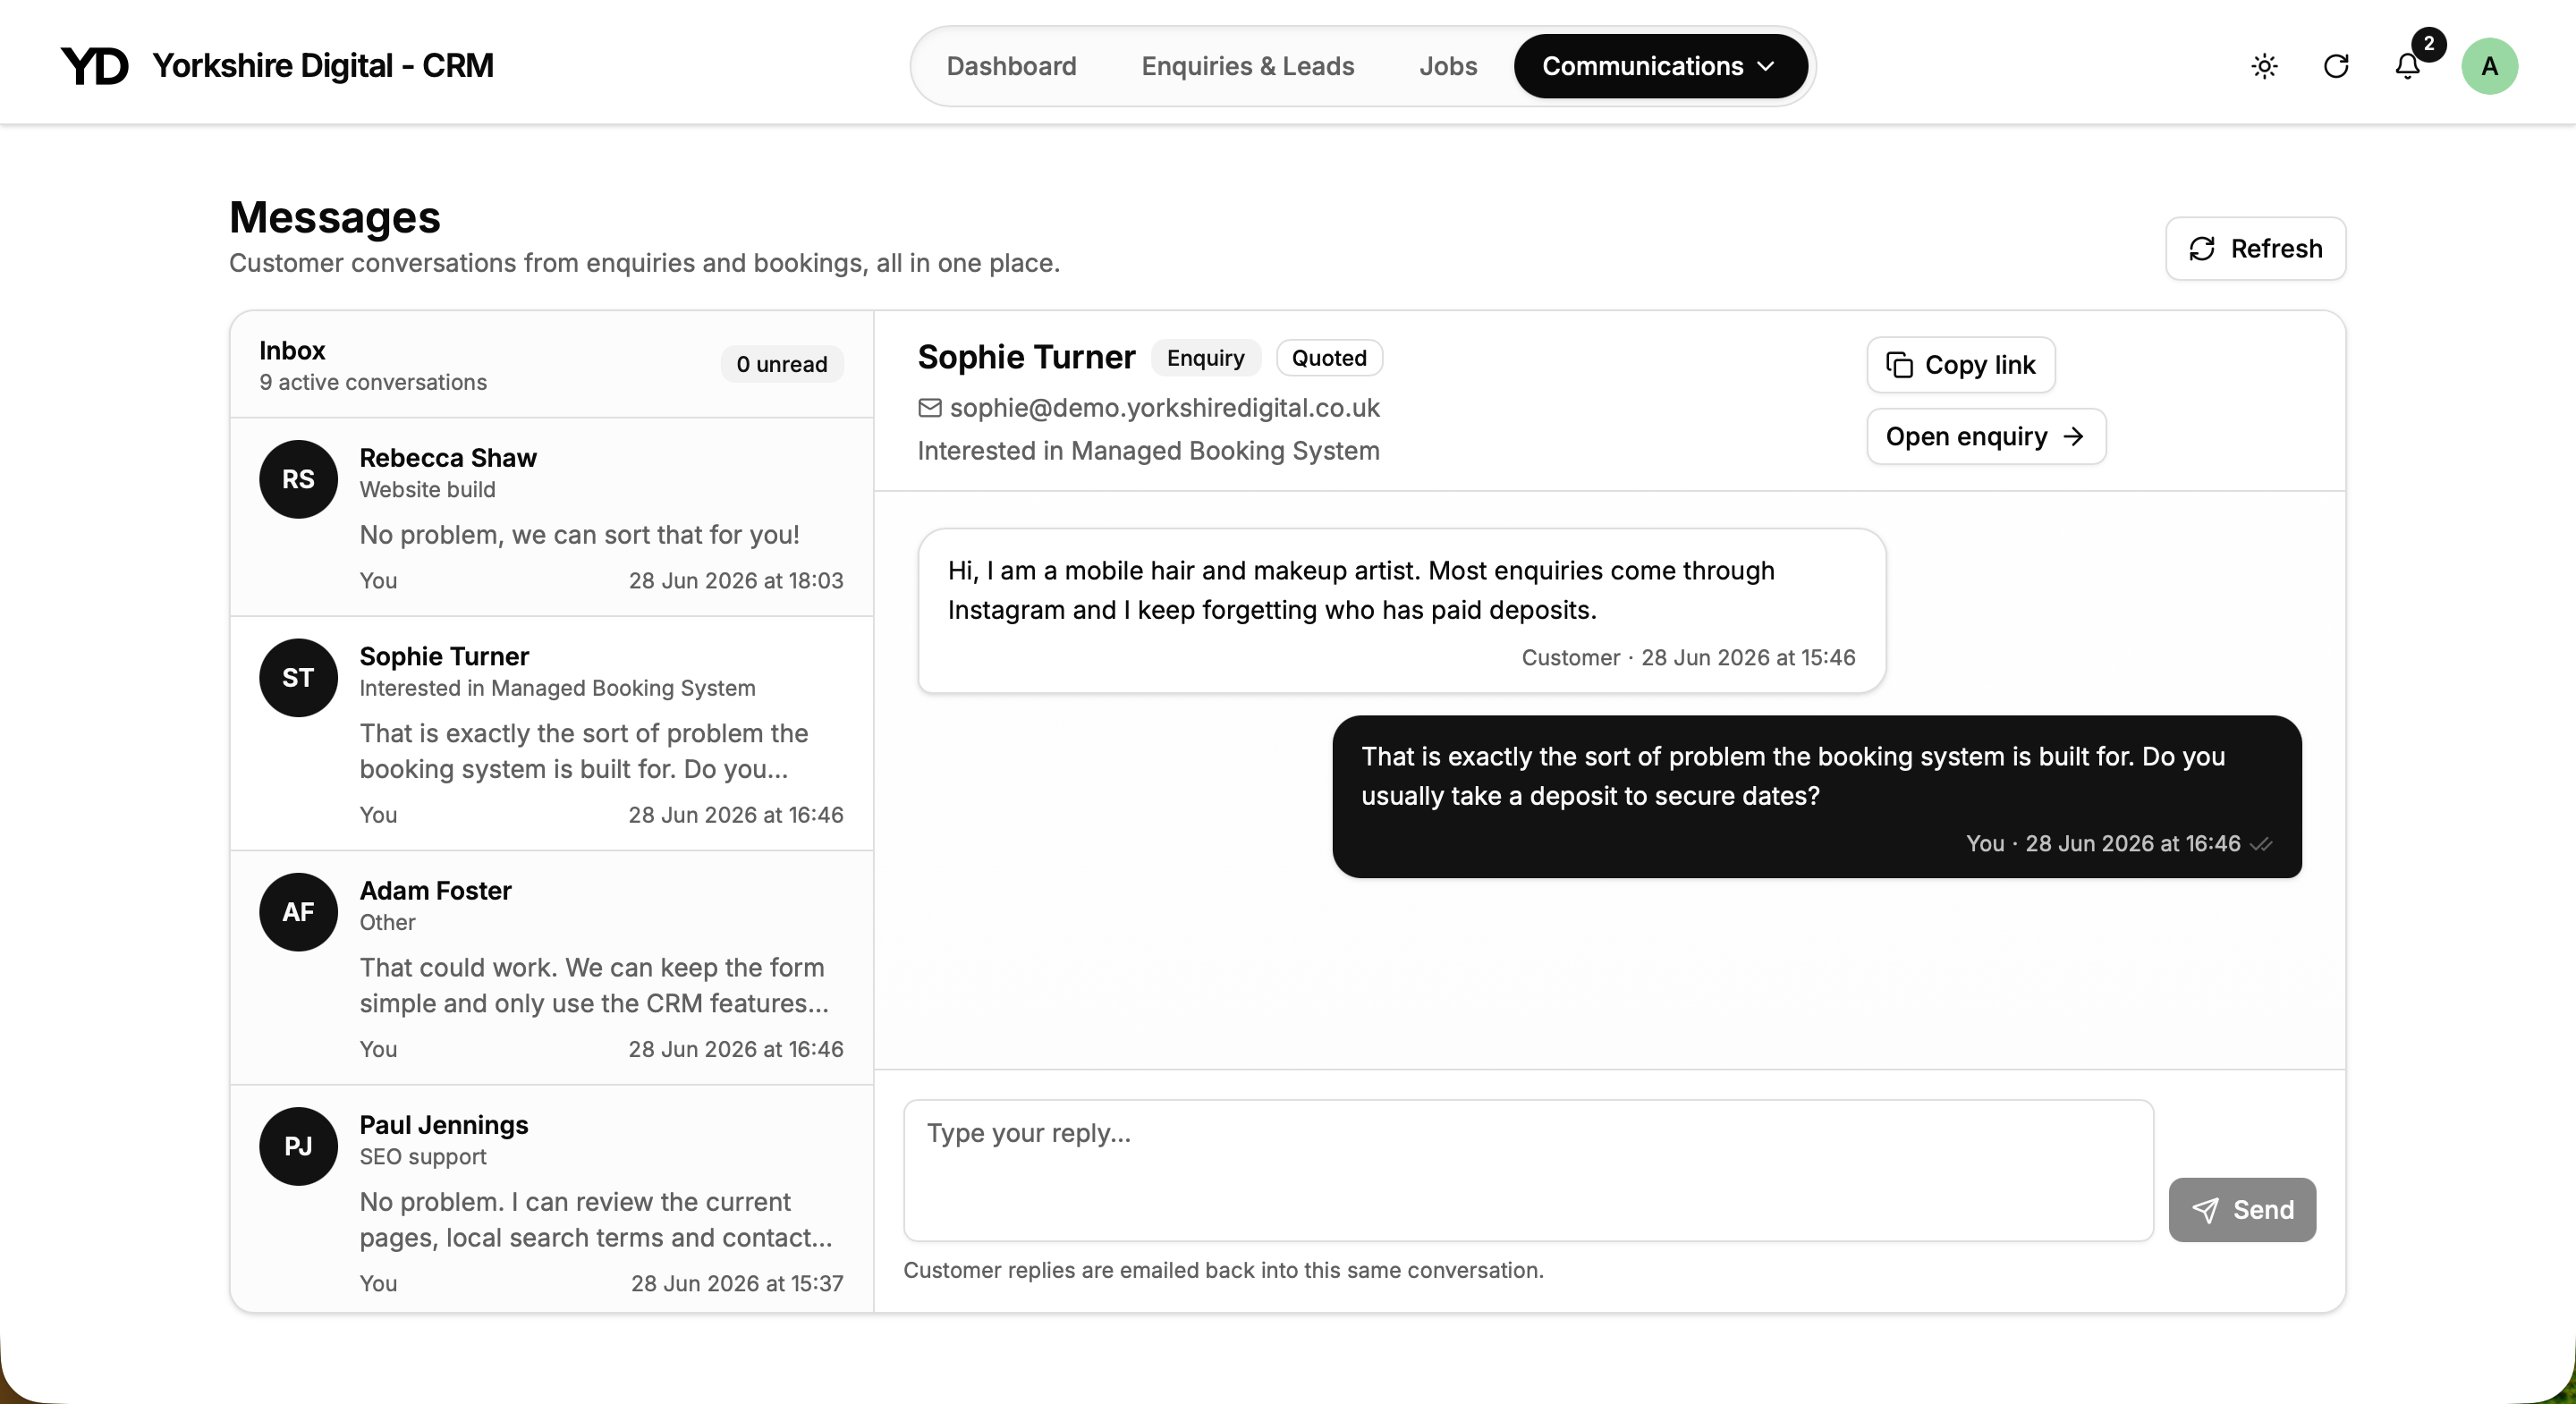2576x1404 pixels.
Task: Click timestamp 28 Jun 2026 at 15:37
Action: [736, 1283]
